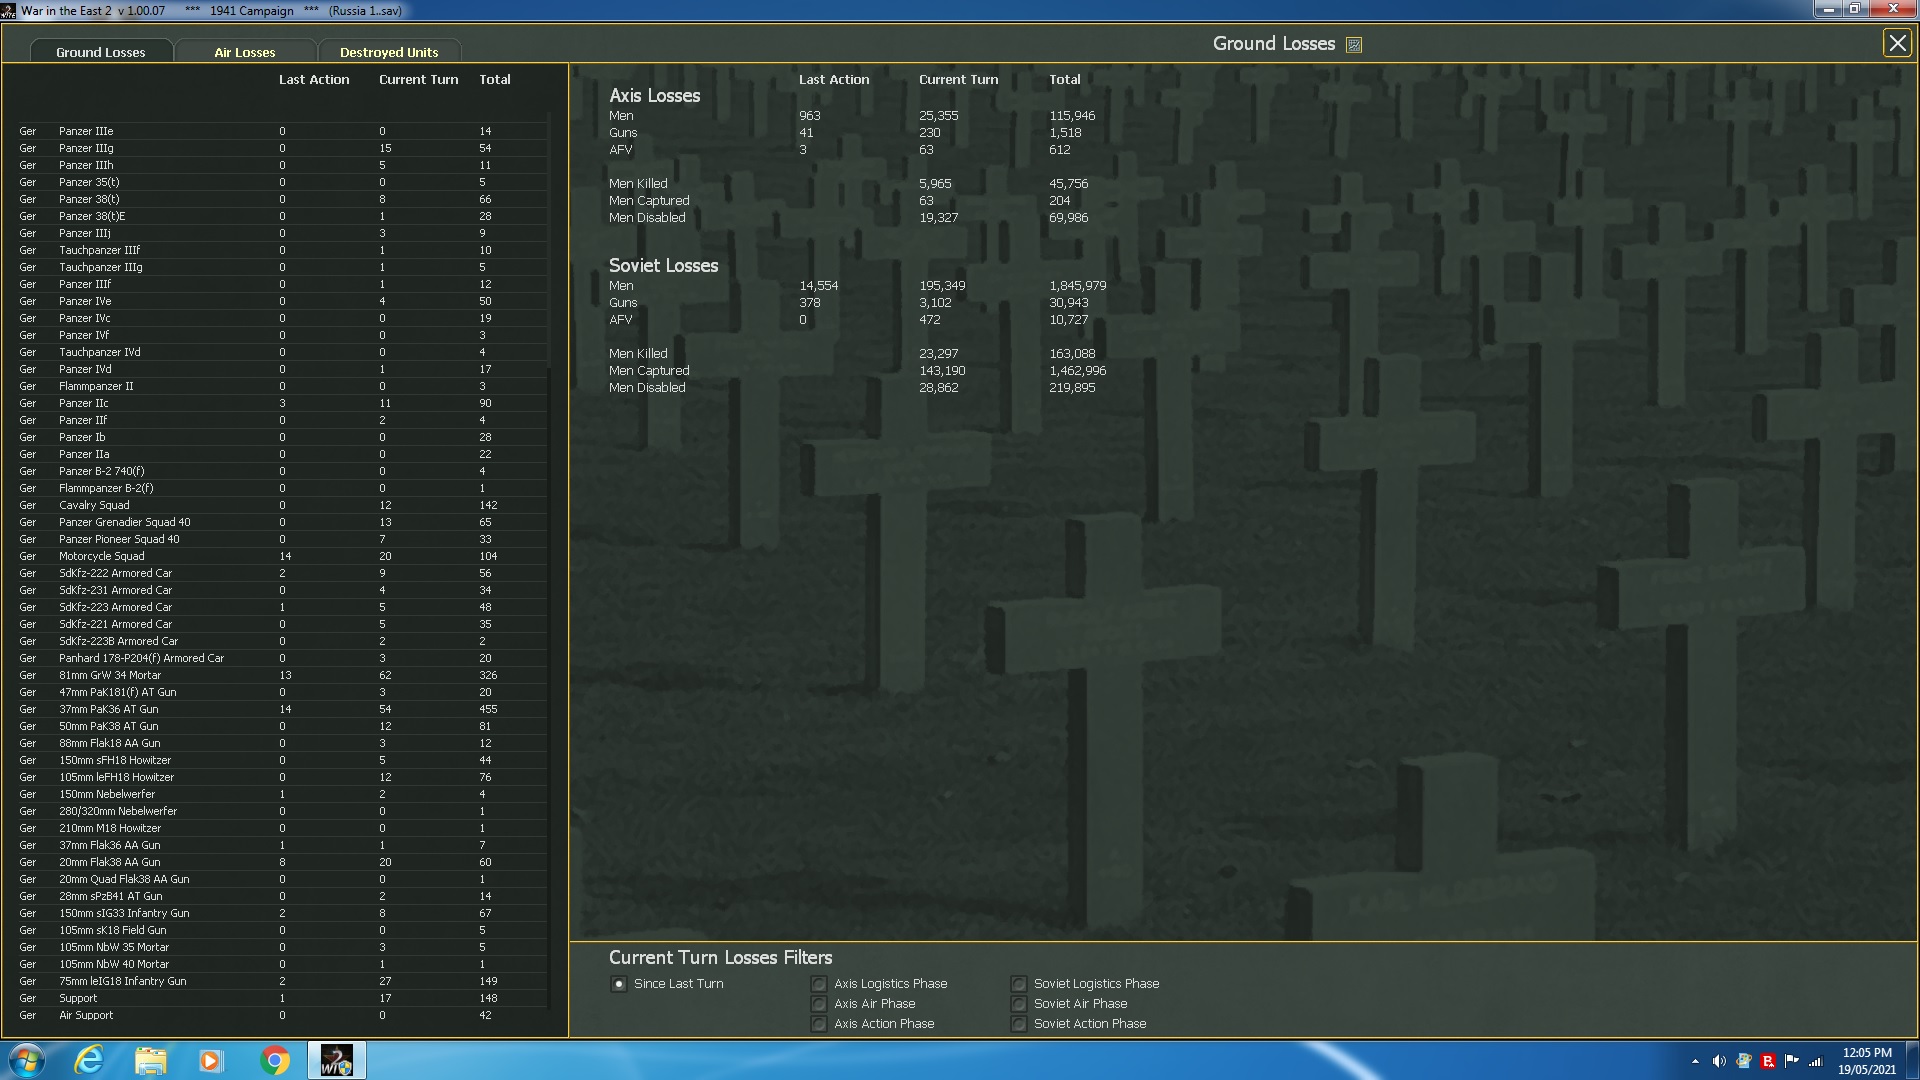This screenshot has height=1080, width=1920.
Task: Close the Ground Losses screen with X
Action: [1897, 43]
